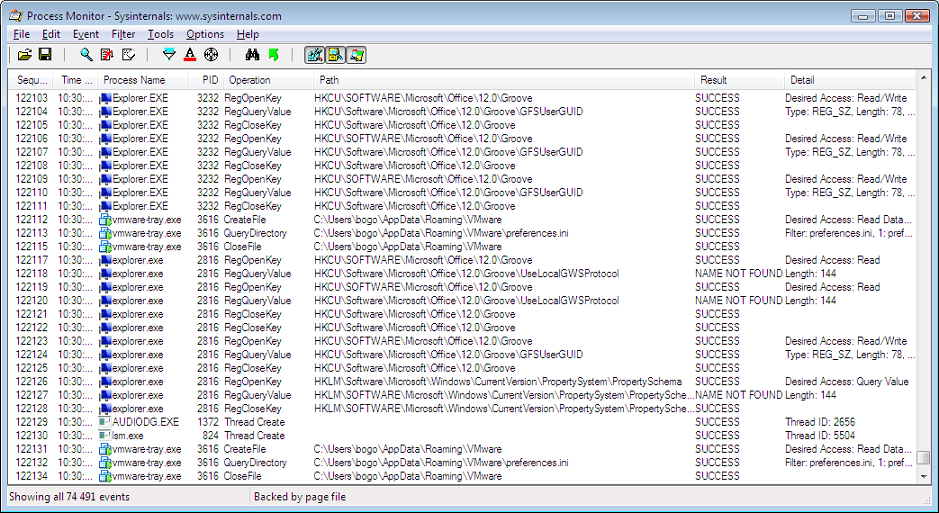
Task: Click CloseFile operation in row 122134
Action: [x=243, y=476]
